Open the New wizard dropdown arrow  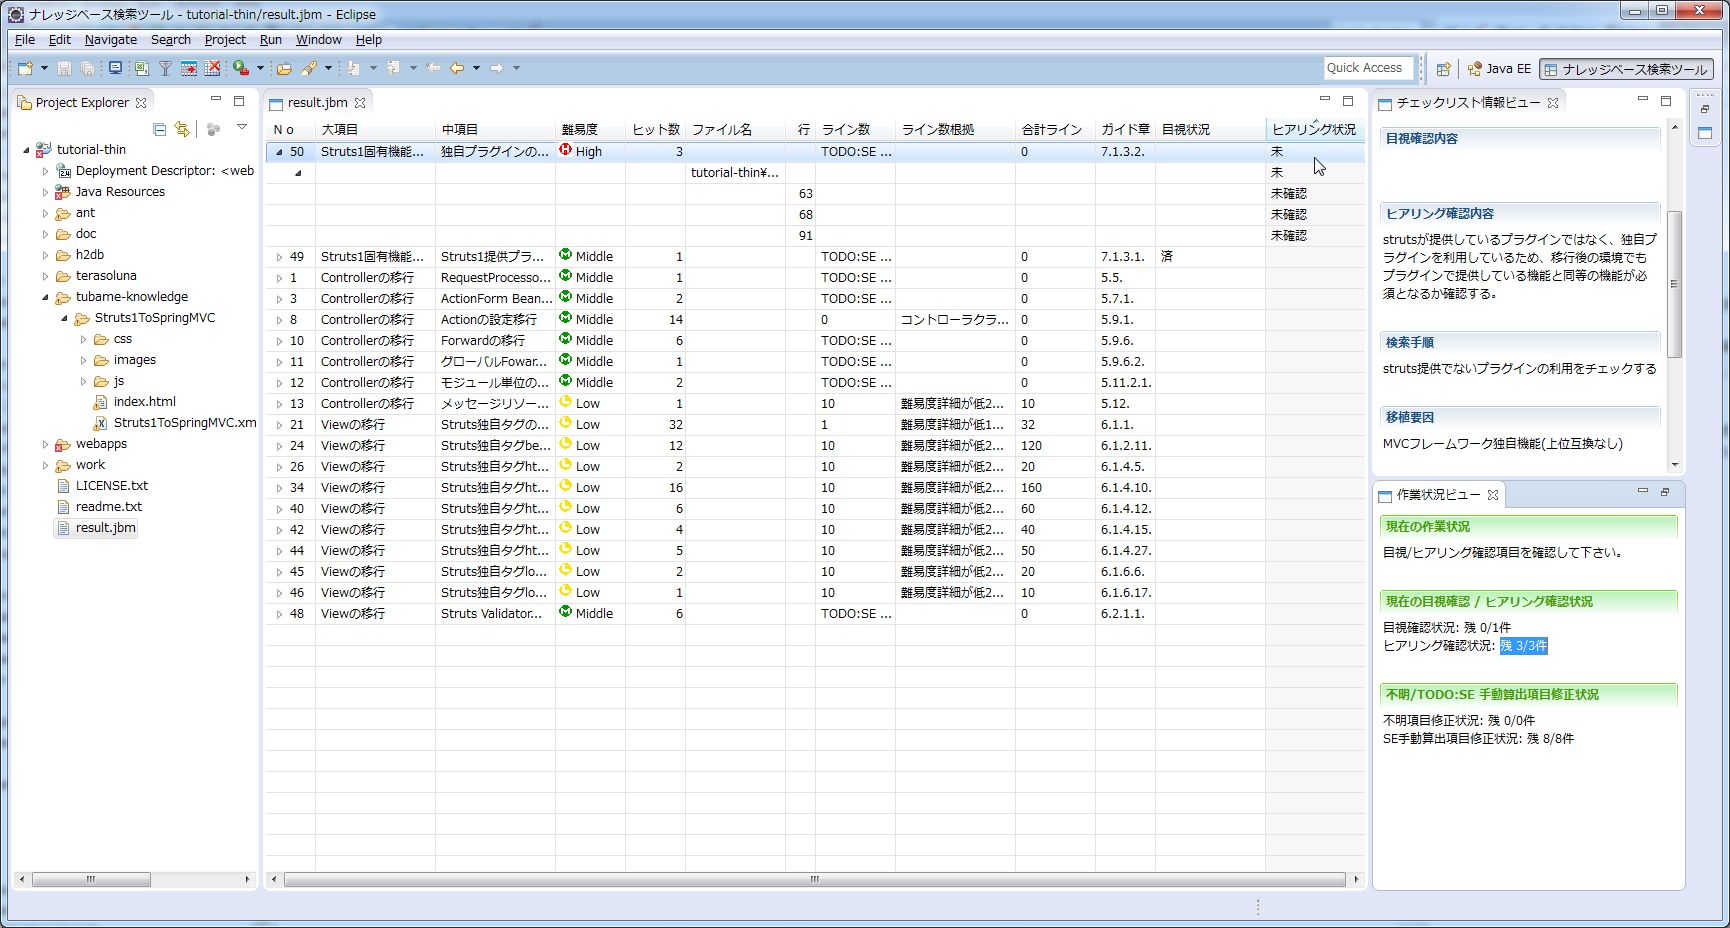[44, 68]
